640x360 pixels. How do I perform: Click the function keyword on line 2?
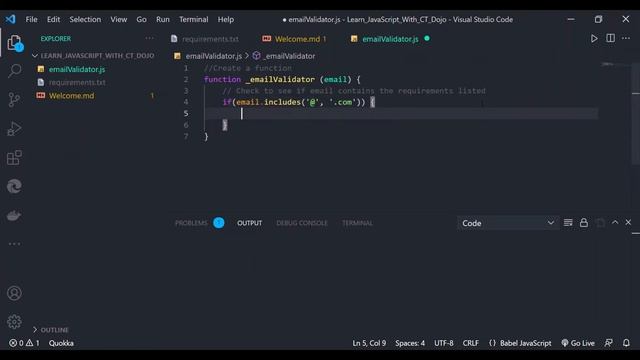222,79
